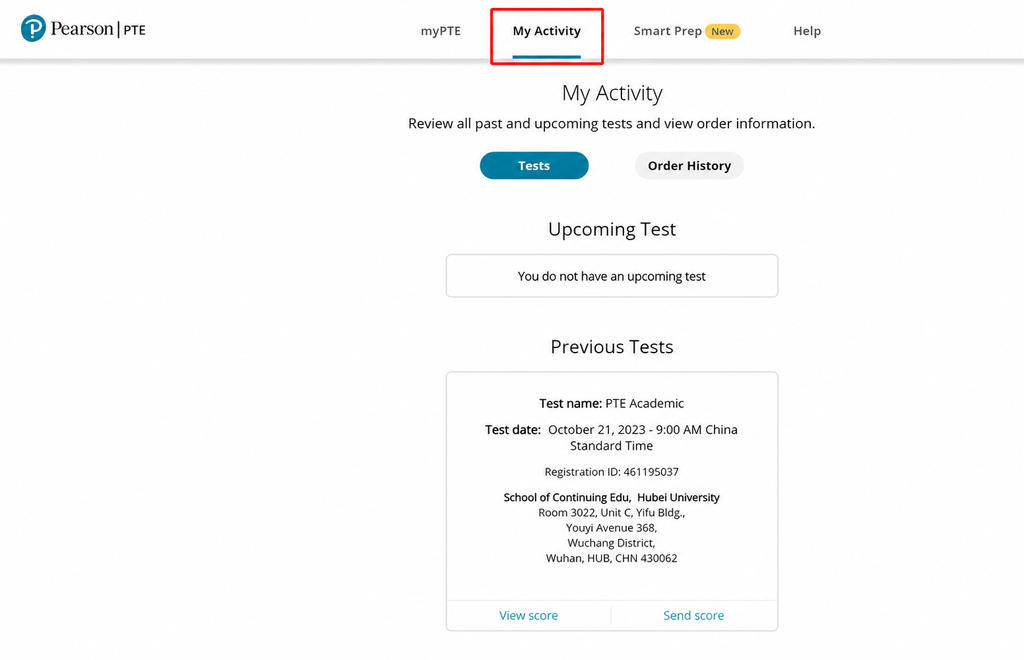Screen dimensions: 1024x660
Task: Switch to the Order History view
Action: pyautogui.click(x=689, y=166)
